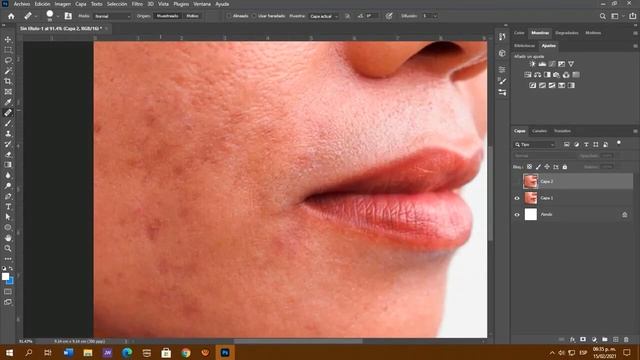The image size is (640, 360).
Task: Select the Gradient tool
Action: point(8,165)
